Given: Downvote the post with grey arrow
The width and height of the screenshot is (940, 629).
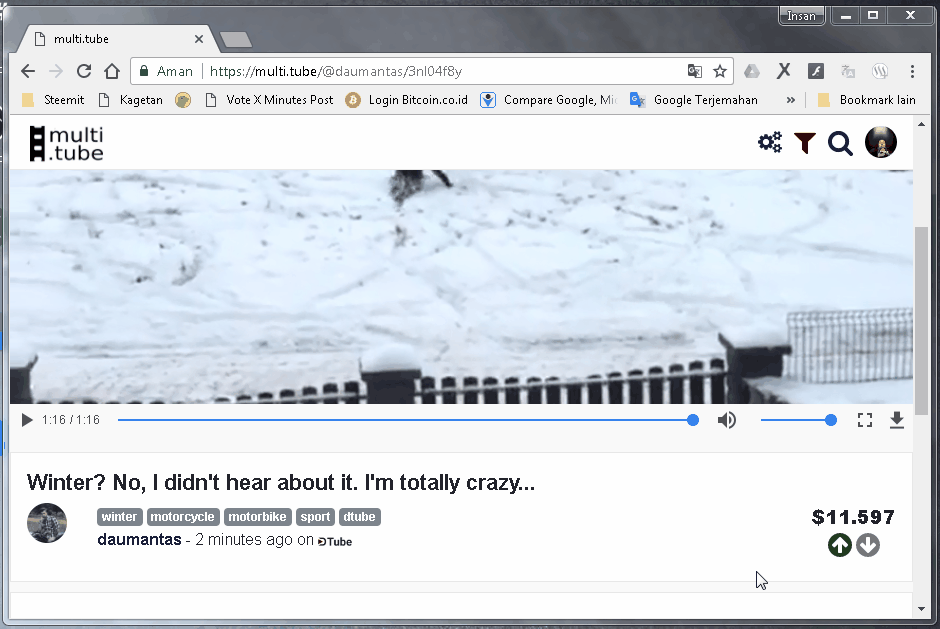Looking at the screenshot, I should (x=867, y=545).
